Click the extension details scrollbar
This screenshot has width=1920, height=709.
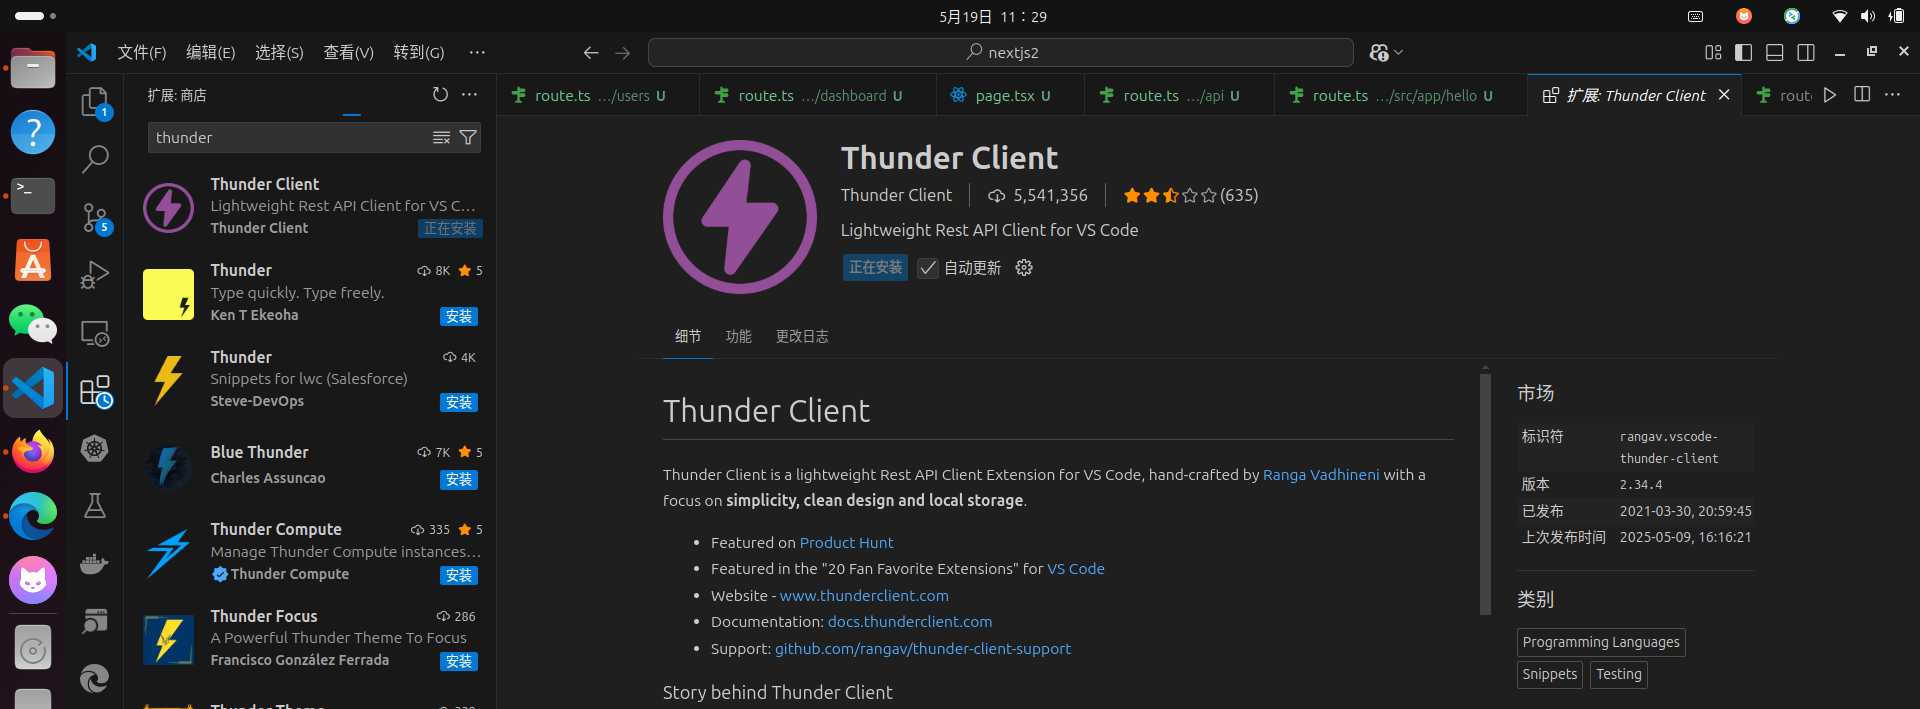(x=1485, y=492)
